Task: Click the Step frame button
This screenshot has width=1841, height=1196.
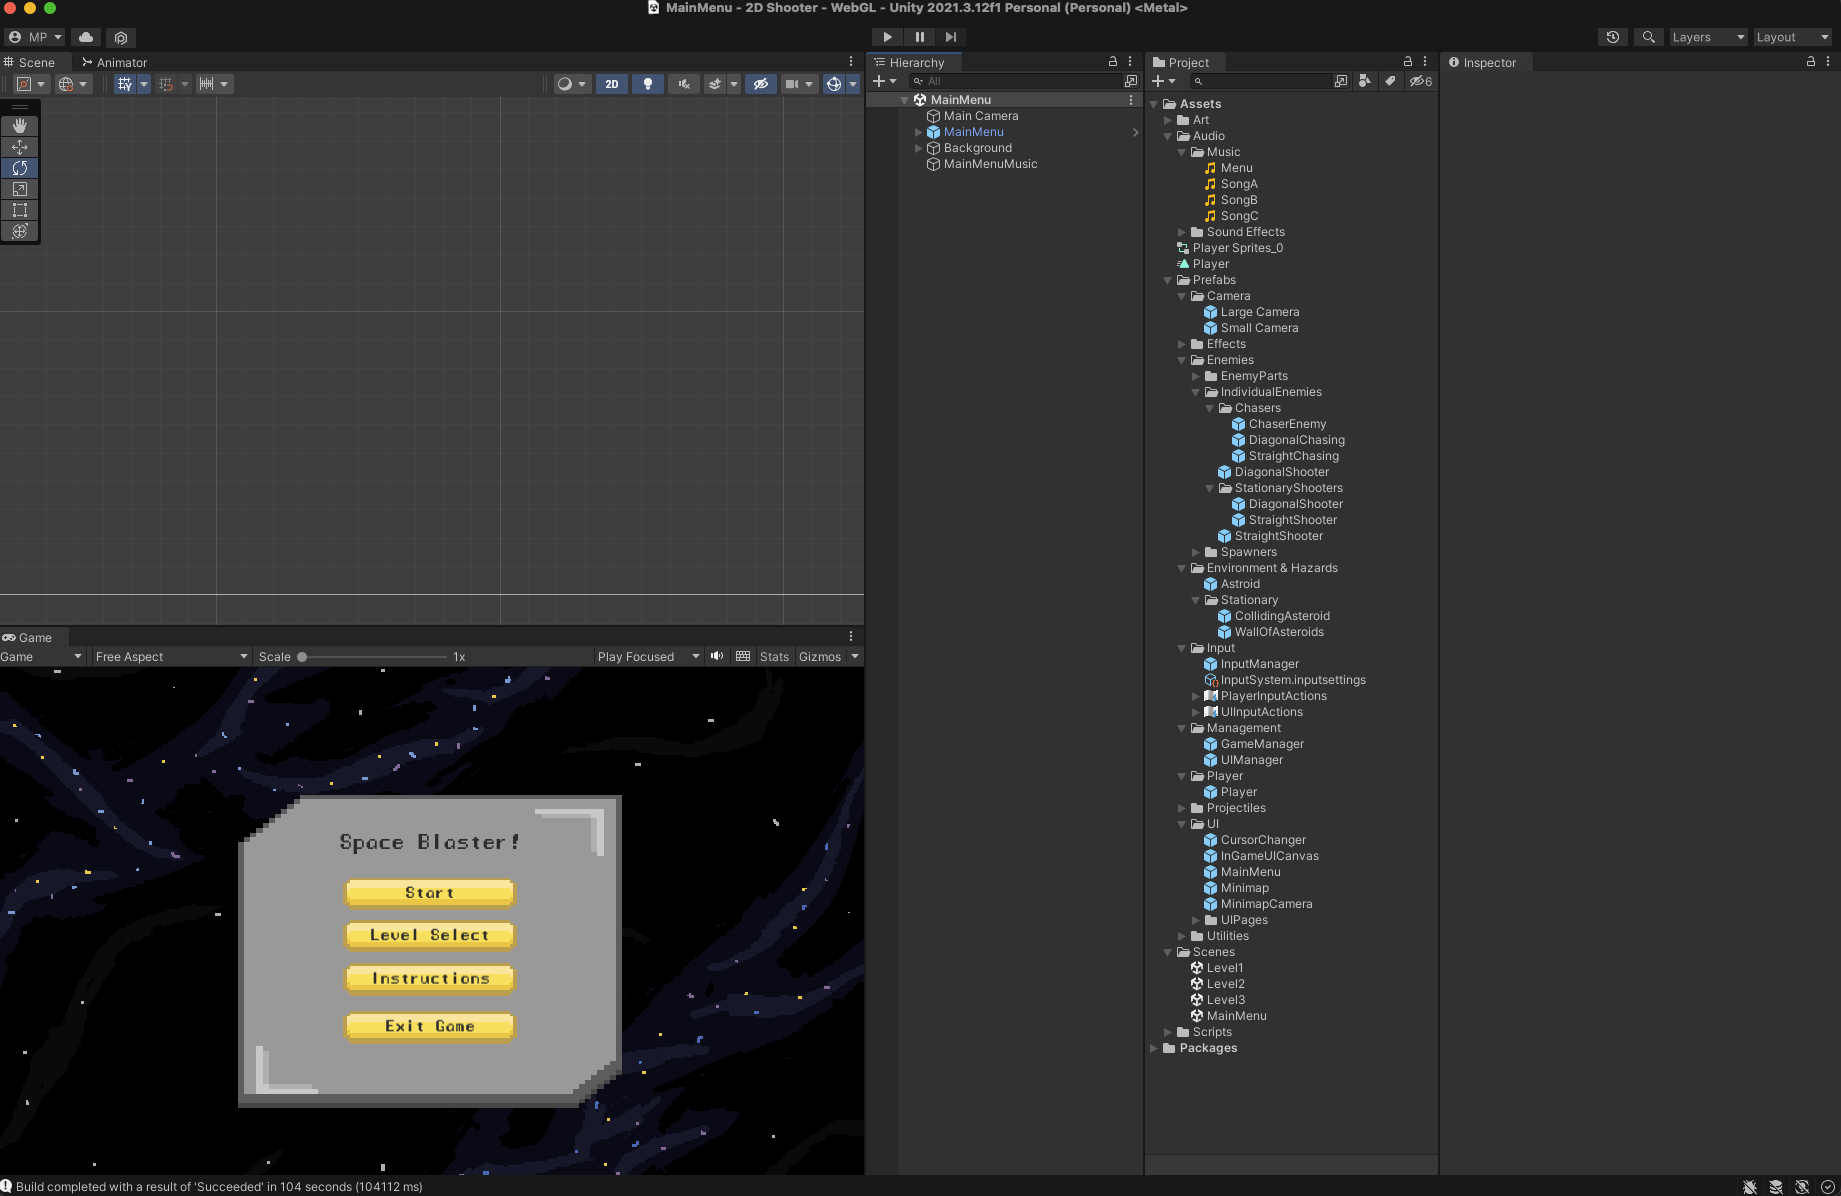Action: (950, 37)
